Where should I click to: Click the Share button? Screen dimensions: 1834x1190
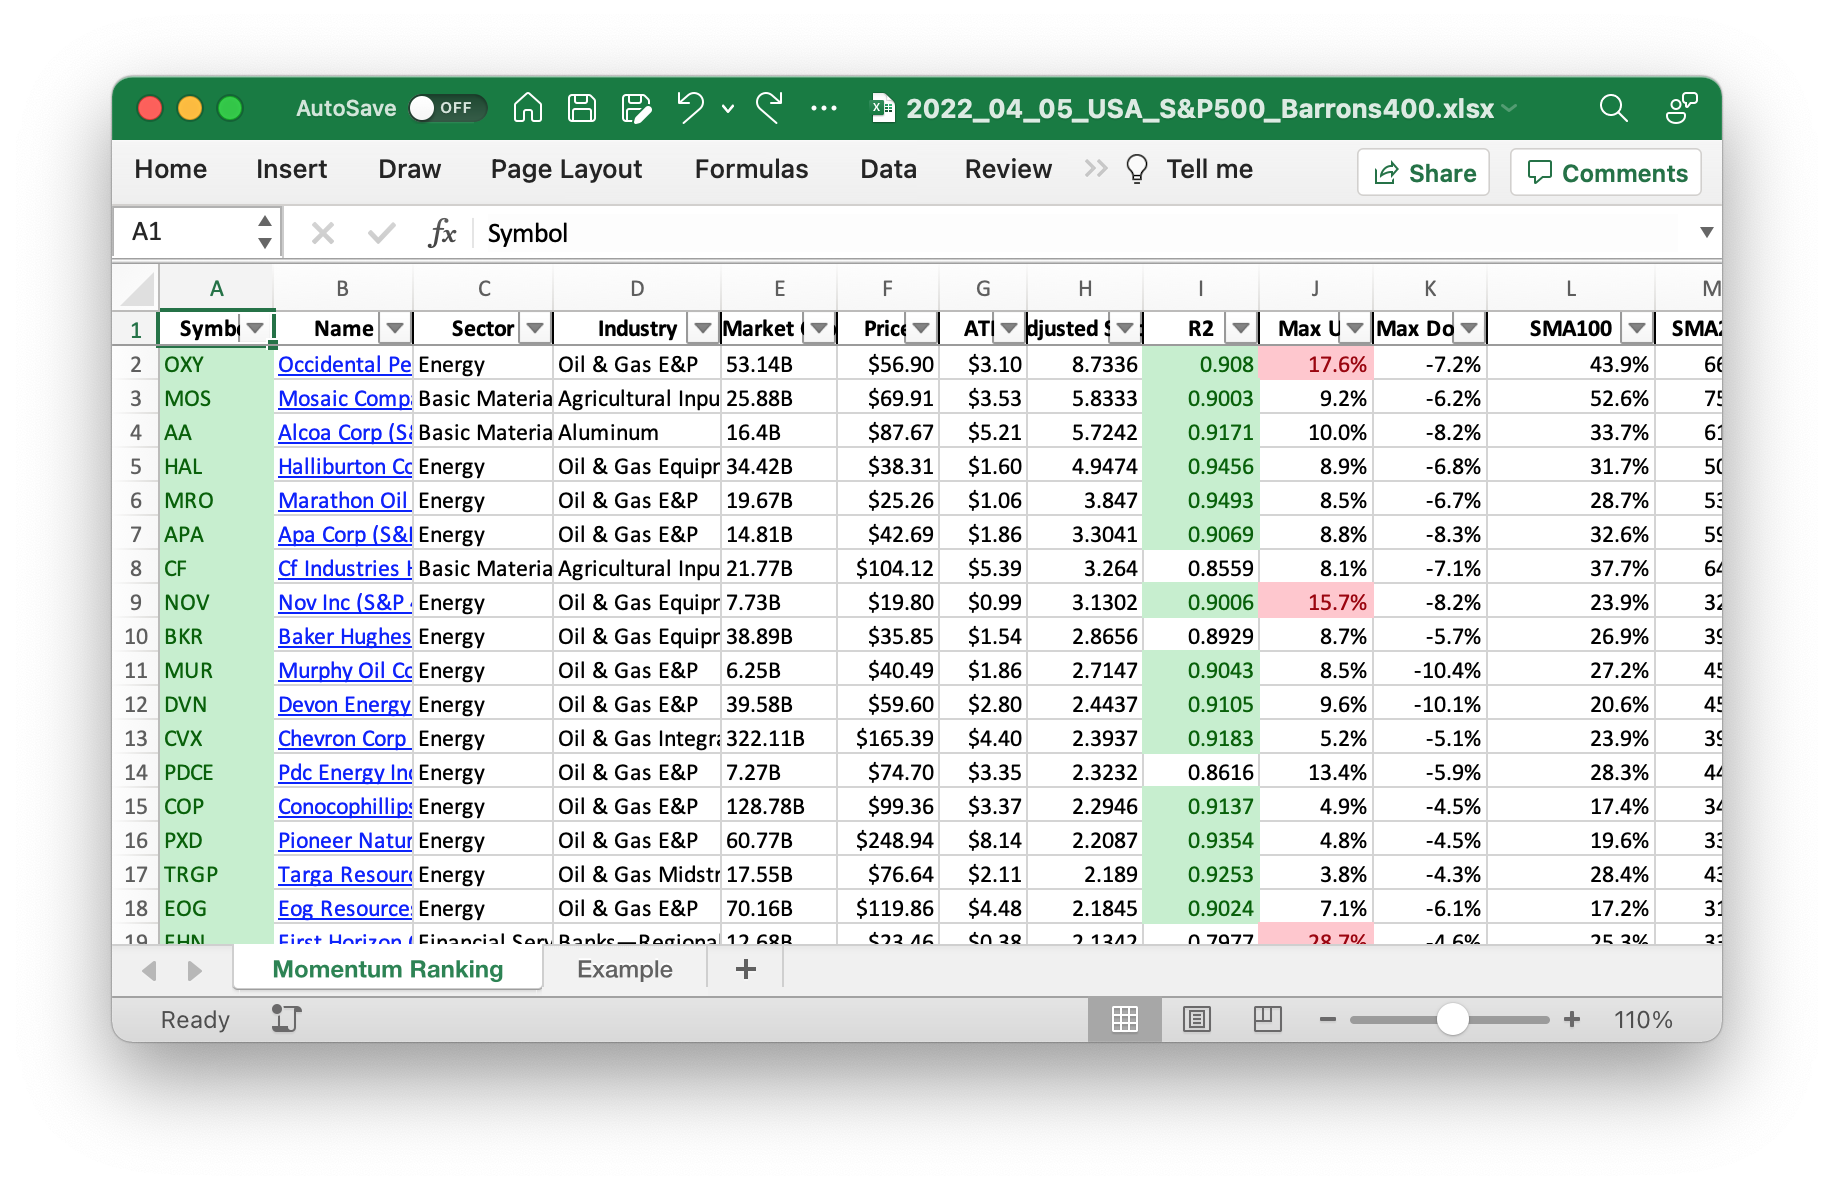1424,173
